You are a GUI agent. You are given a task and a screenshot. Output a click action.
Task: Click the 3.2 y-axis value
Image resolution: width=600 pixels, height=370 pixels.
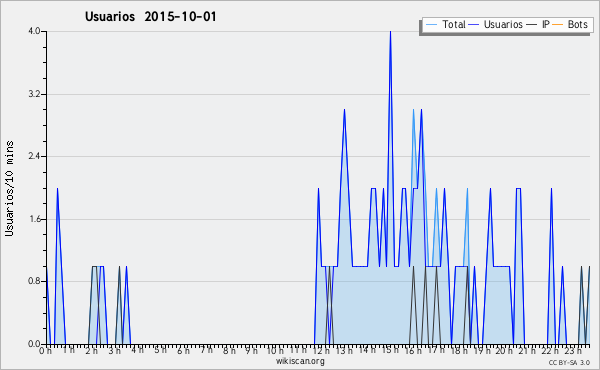34,94
